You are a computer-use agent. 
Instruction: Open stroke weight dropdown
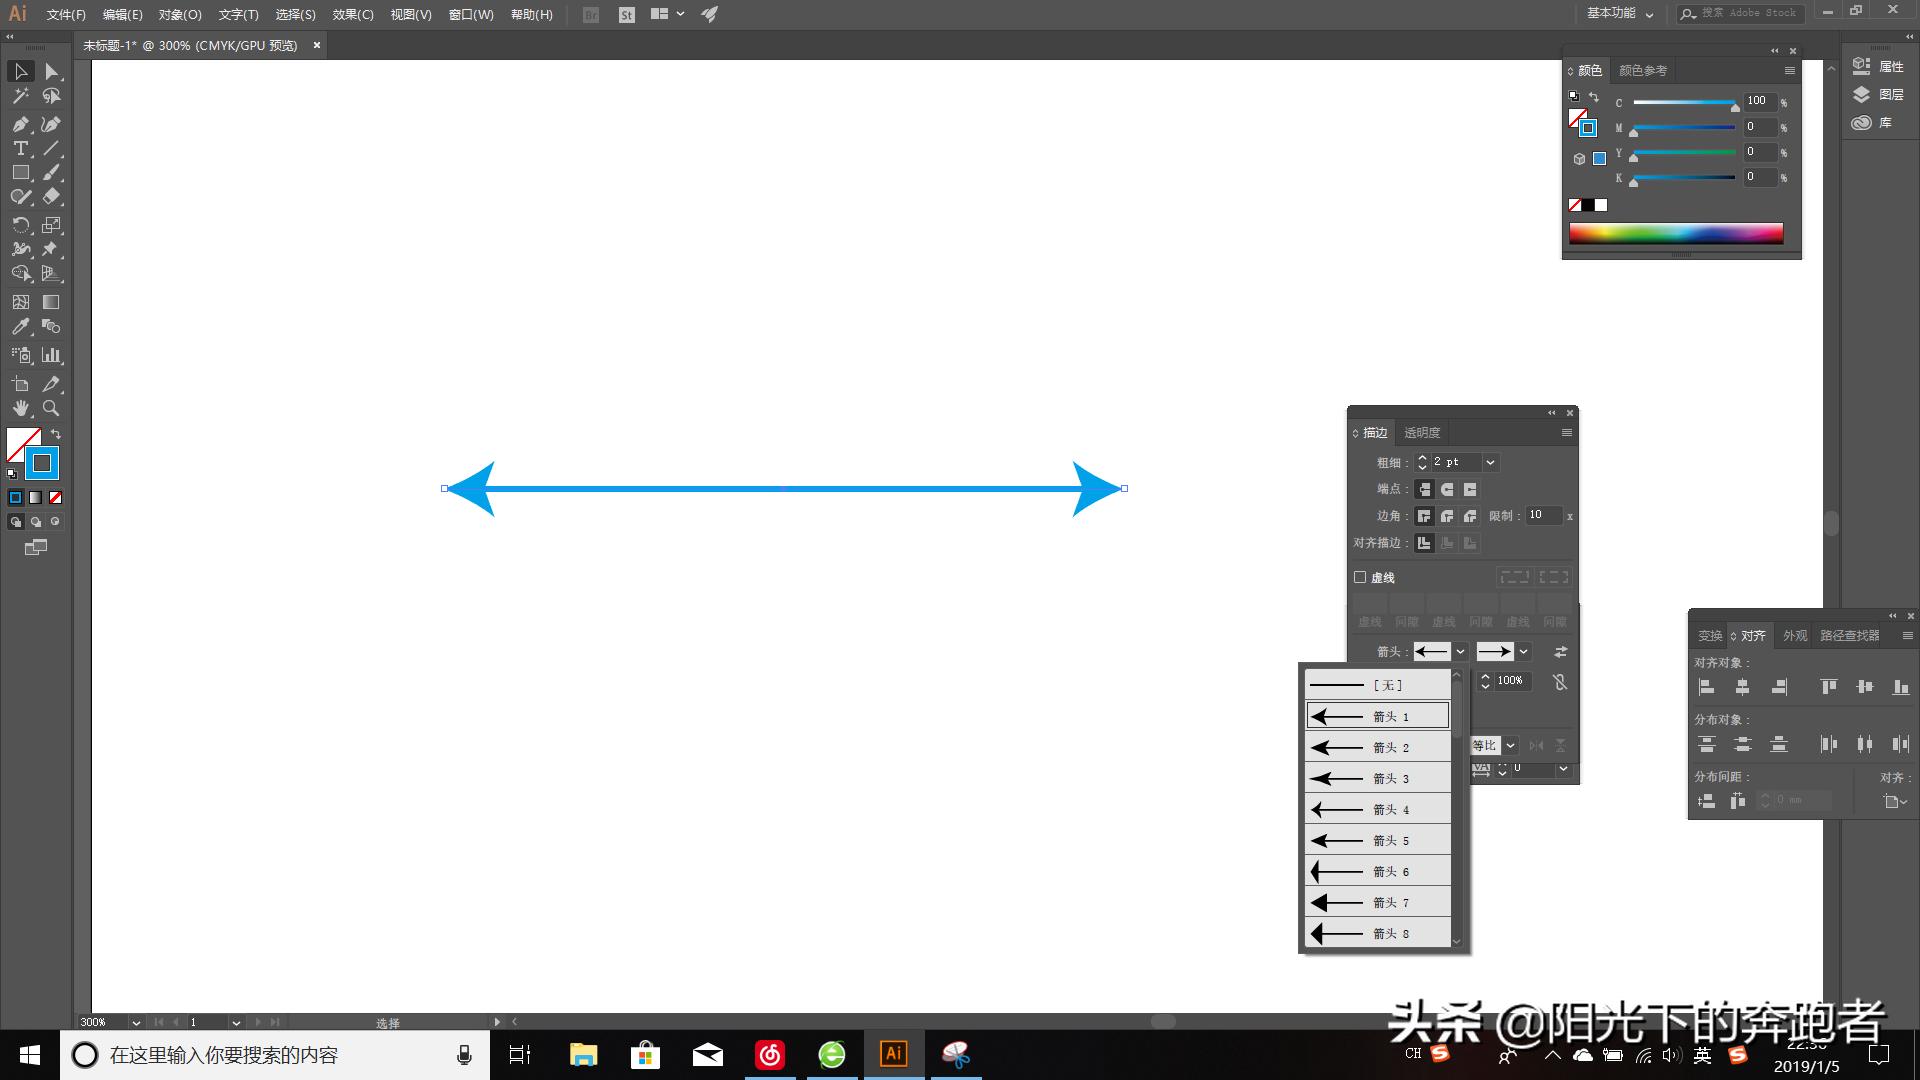[1490, 462]
